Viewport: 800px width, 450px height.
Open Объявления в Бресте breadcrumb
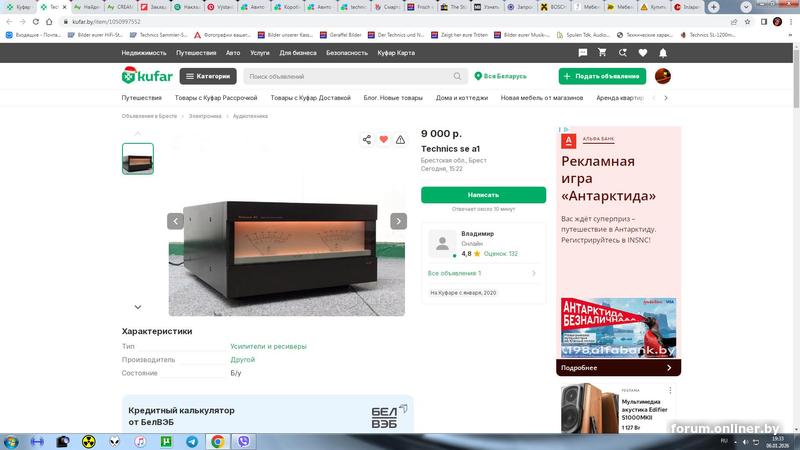[x=149, y=116]
